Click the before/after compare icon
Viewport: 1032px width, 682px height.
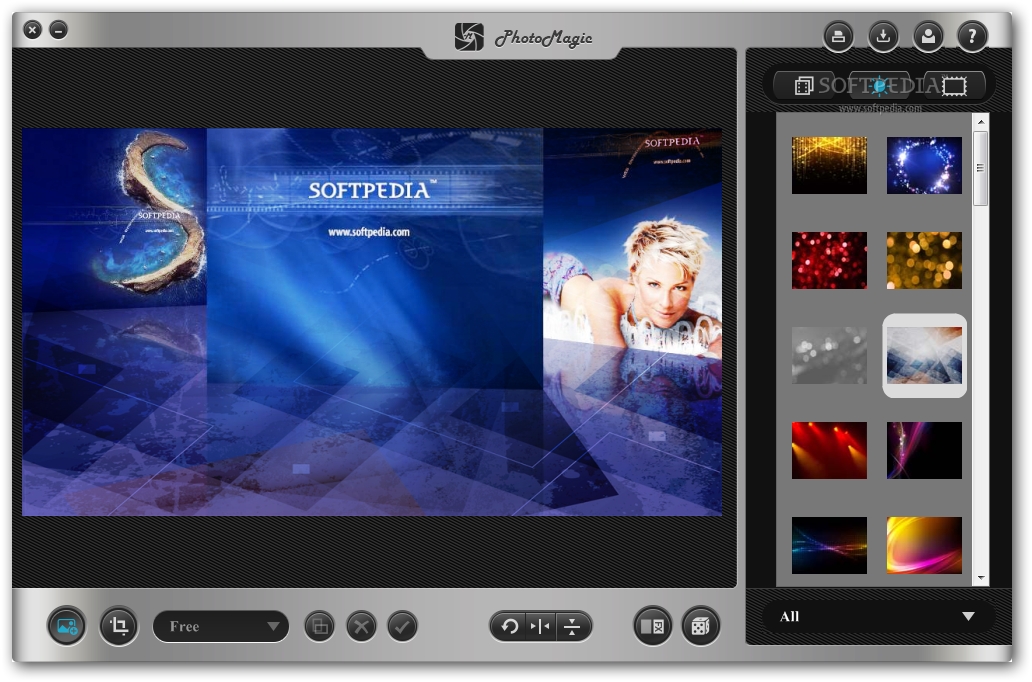click(x=652, y=626)
